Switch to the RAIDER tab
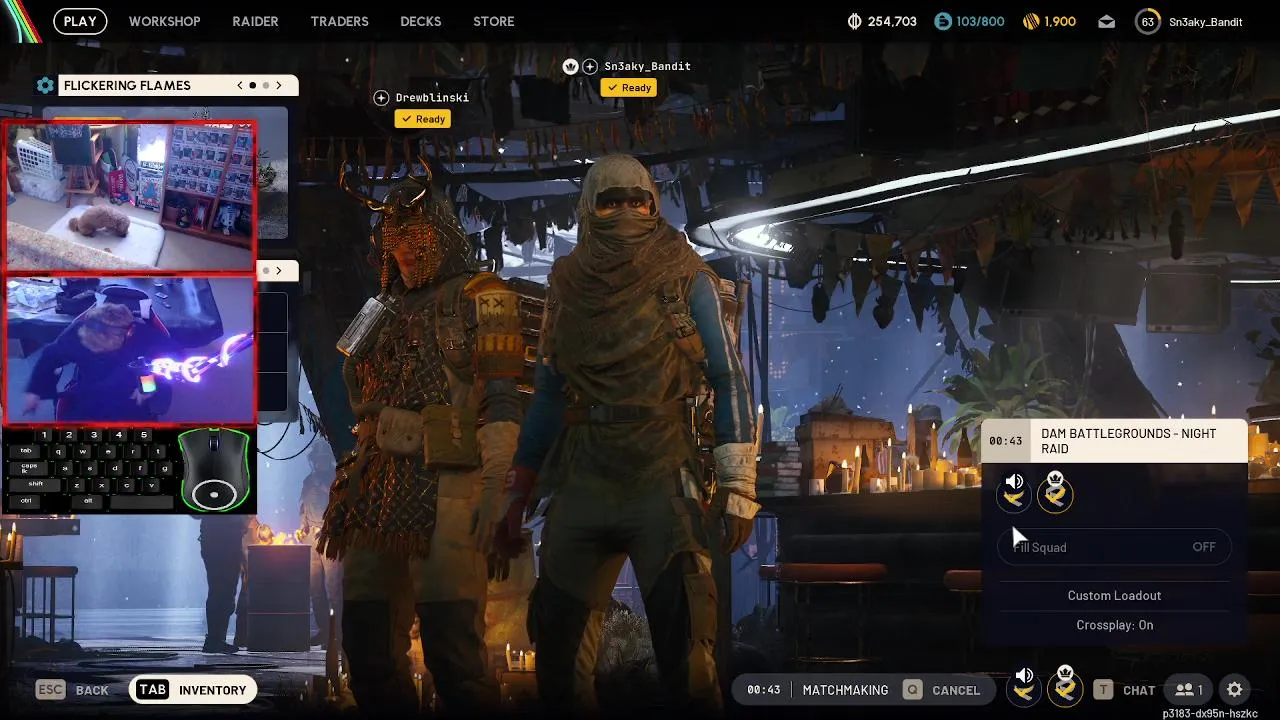The height and width of the screenshot is (720, 1280). tap(255, 21)
